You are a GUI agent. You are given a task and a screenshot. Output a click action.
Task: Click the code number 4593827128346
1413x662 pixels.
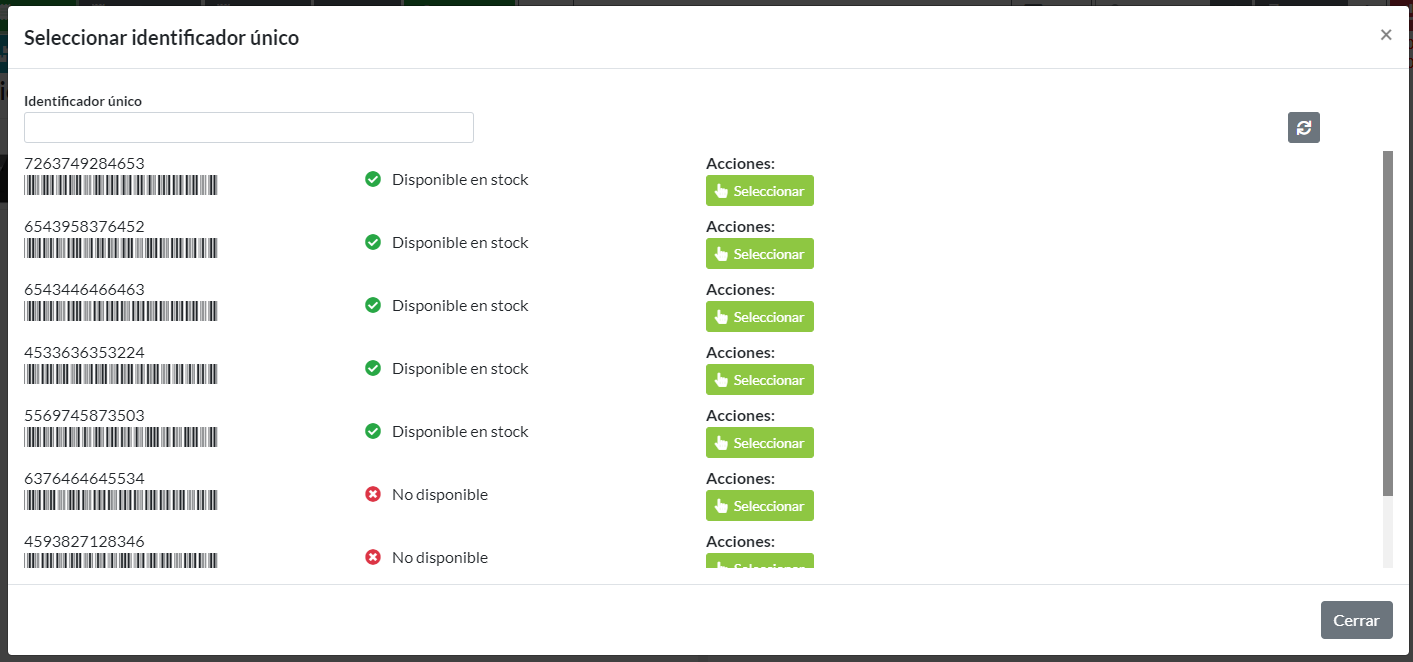point(84,541)
